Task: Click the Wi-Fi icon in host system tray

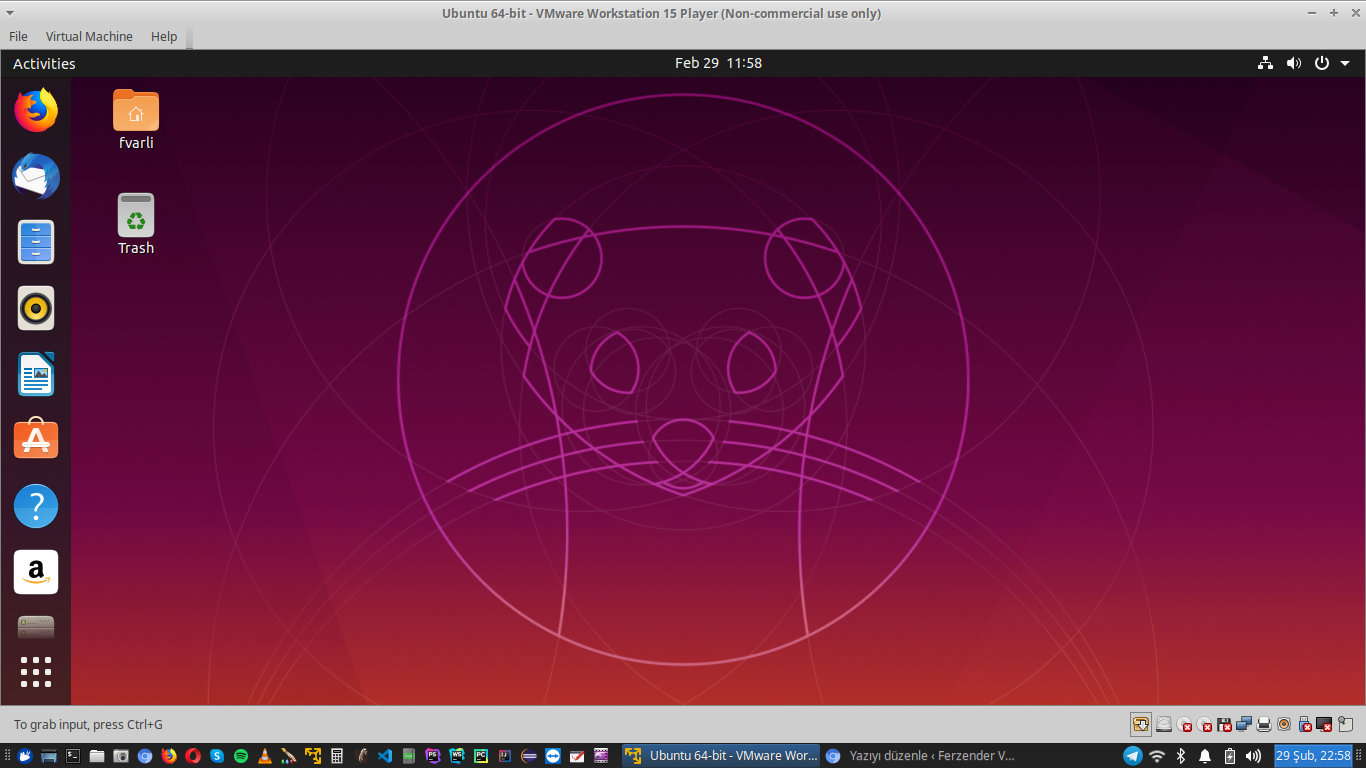Action: pos(1157,756)
